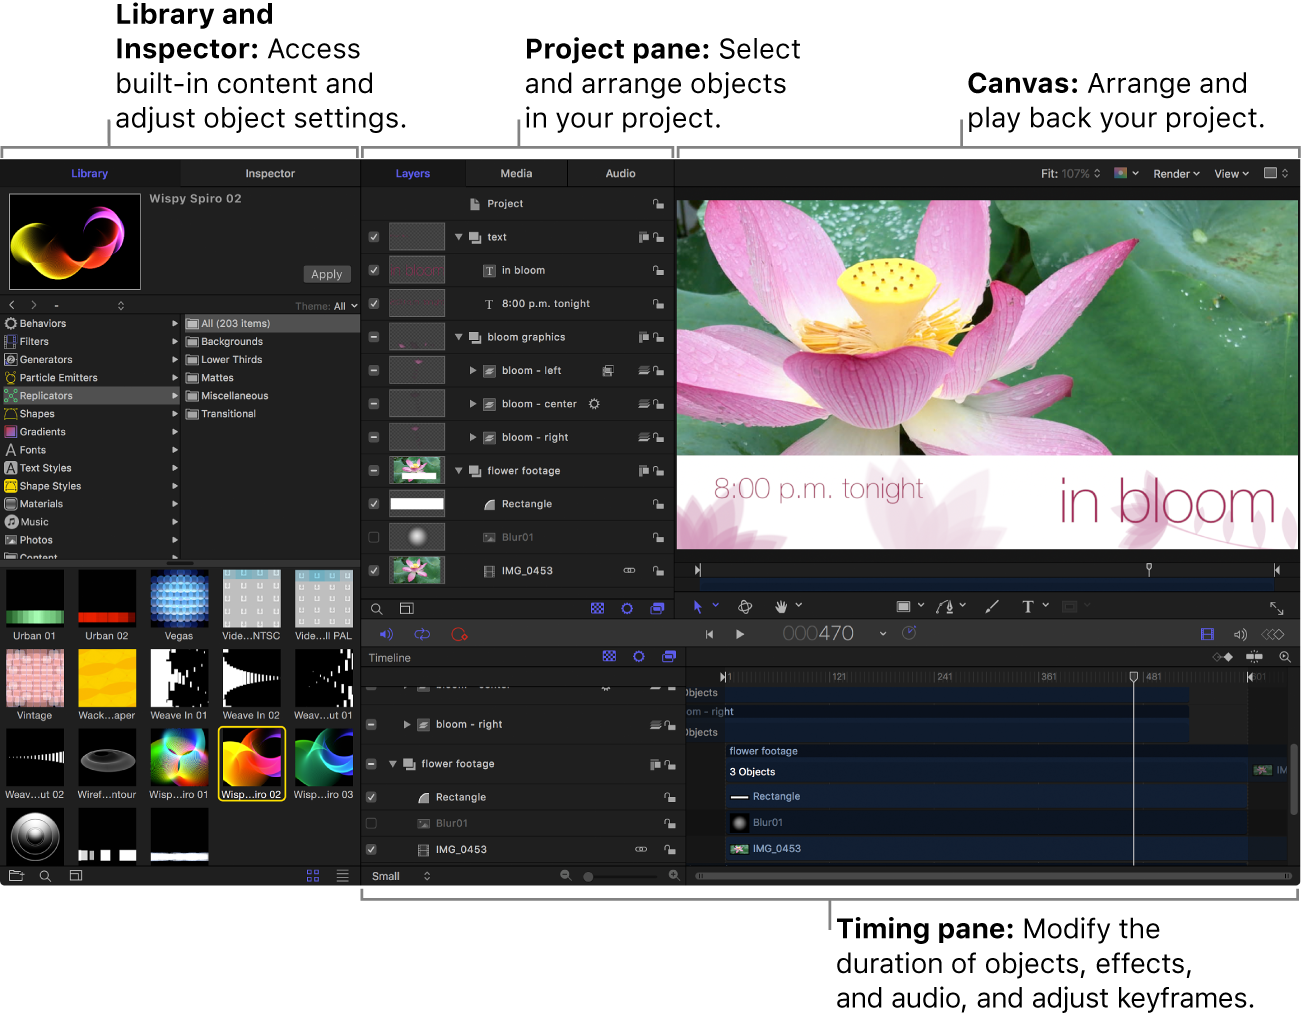Uncheck visibility of 'in bloom' text layer
This screenshot has width=1303, height=1021.
tap(374, 271)
